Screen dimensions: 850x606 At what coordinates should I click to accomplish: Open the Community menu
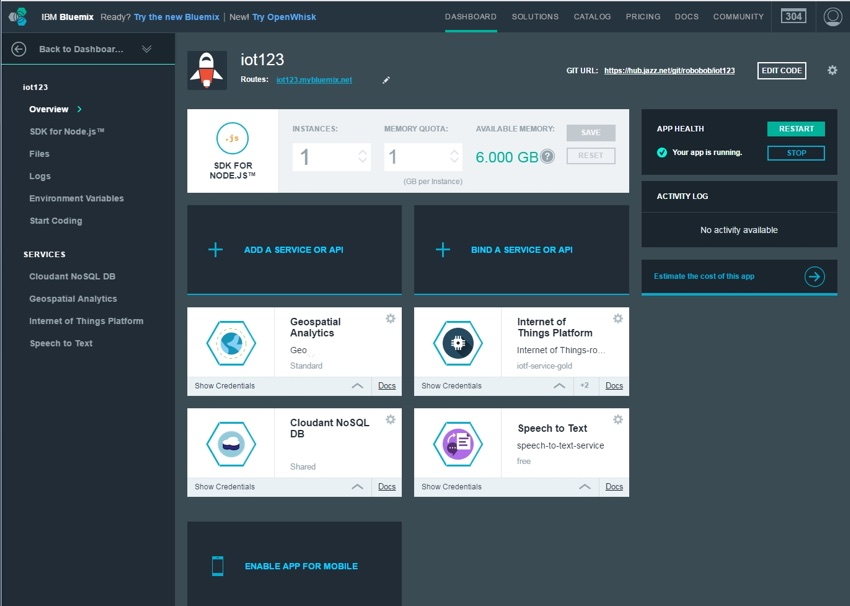[738, 17]
